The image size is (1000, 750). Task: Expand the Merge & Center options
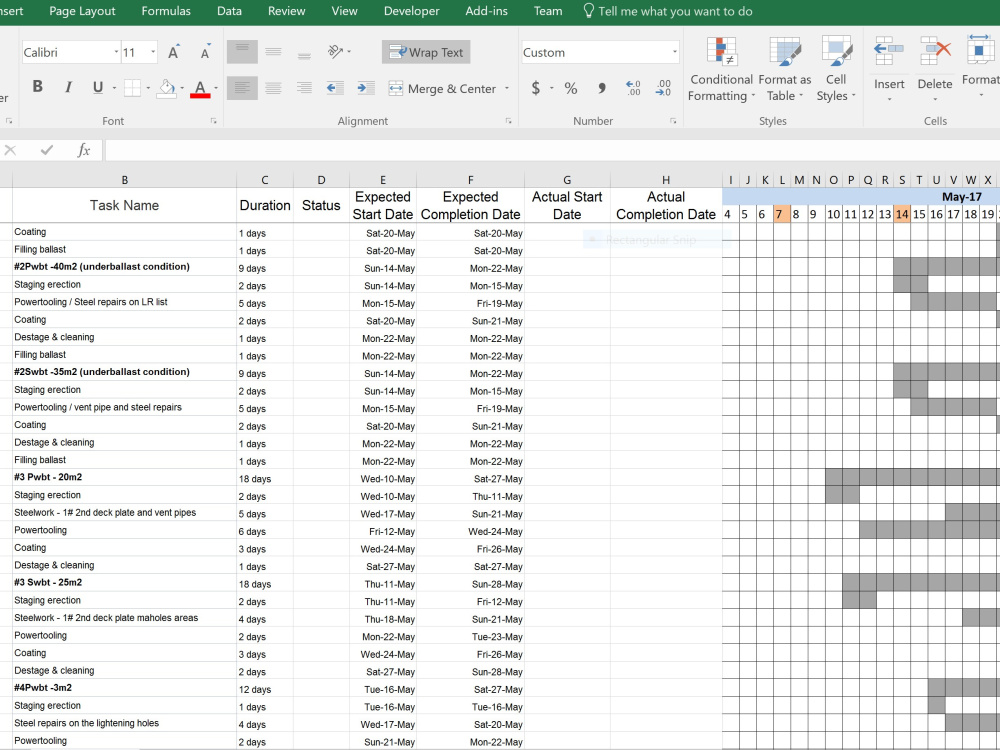point(508,88)
